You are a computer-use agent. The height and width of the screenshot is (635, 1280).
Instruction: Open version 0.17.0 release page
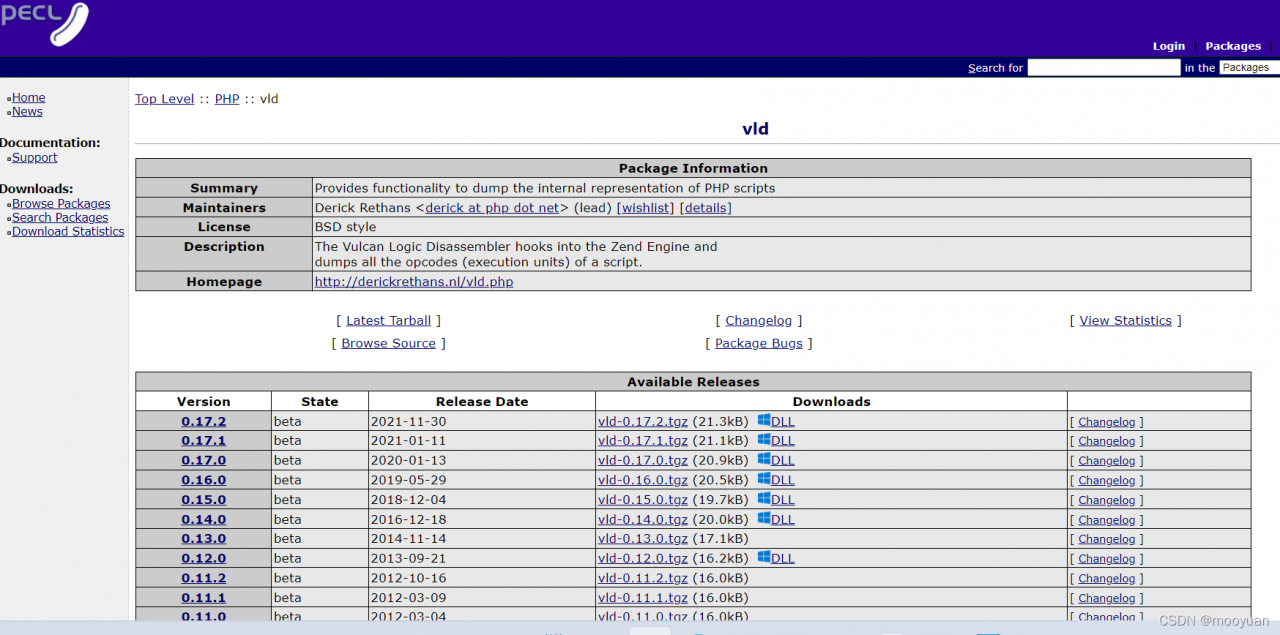click(203, 460)
